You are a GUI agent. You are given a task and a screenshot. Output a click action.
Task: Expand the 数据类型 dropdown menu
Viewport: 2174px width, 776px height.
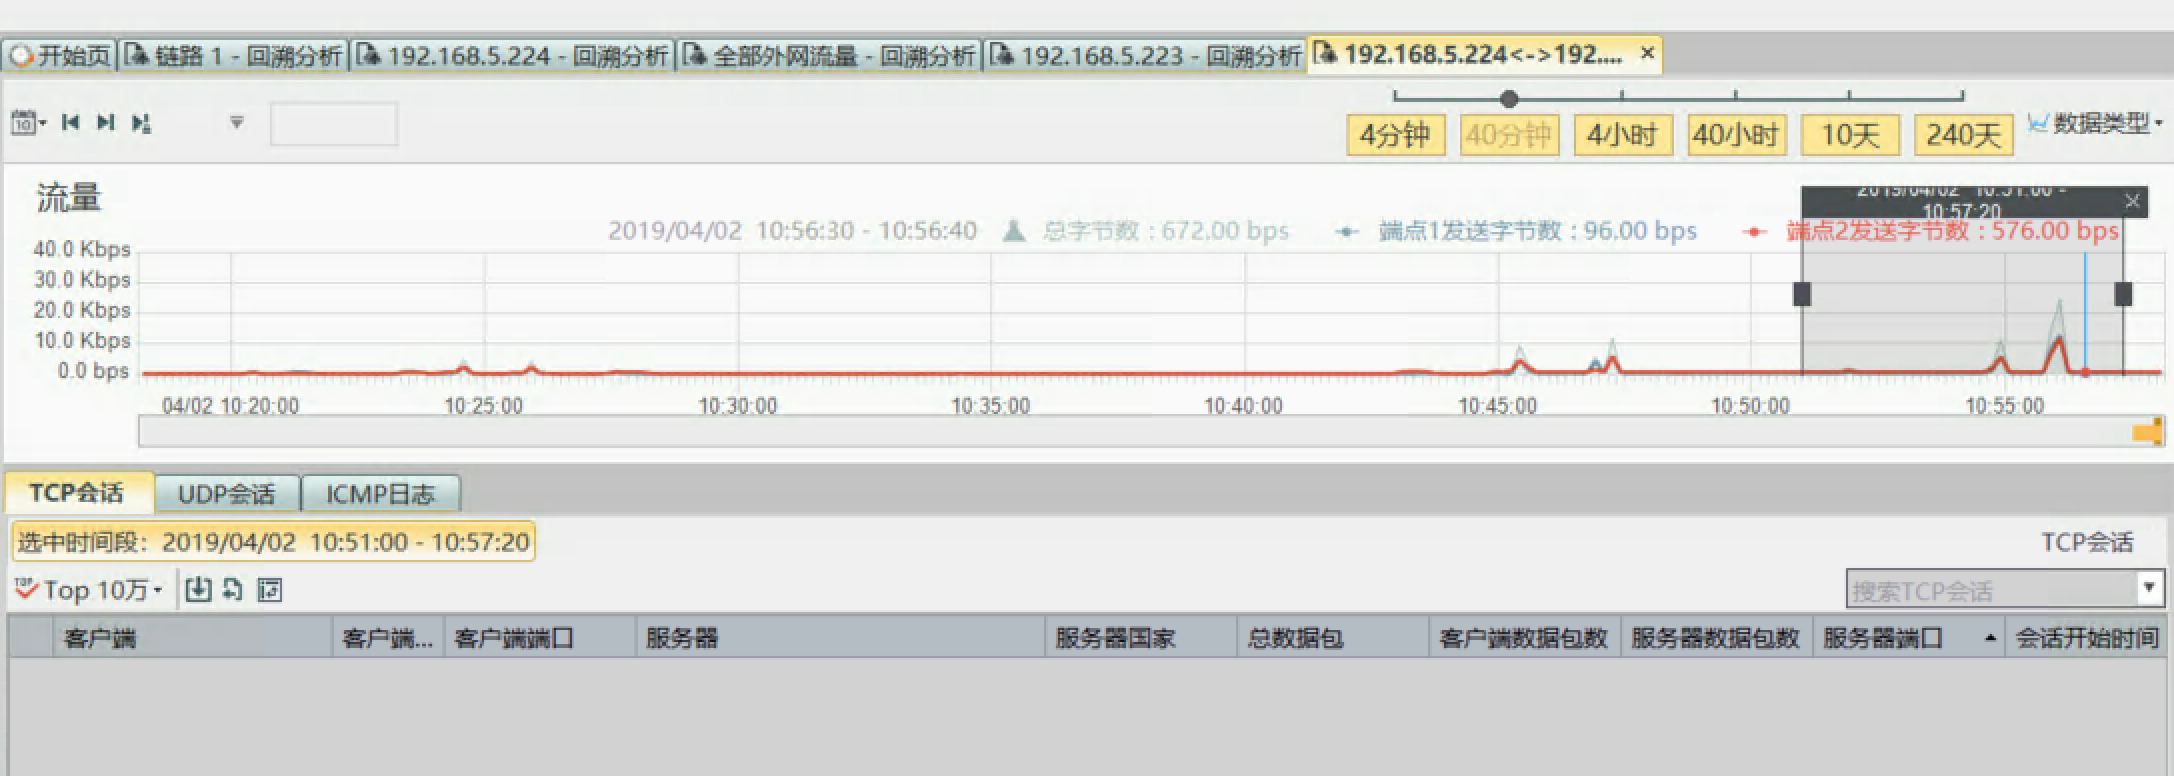click(2095, 124)
